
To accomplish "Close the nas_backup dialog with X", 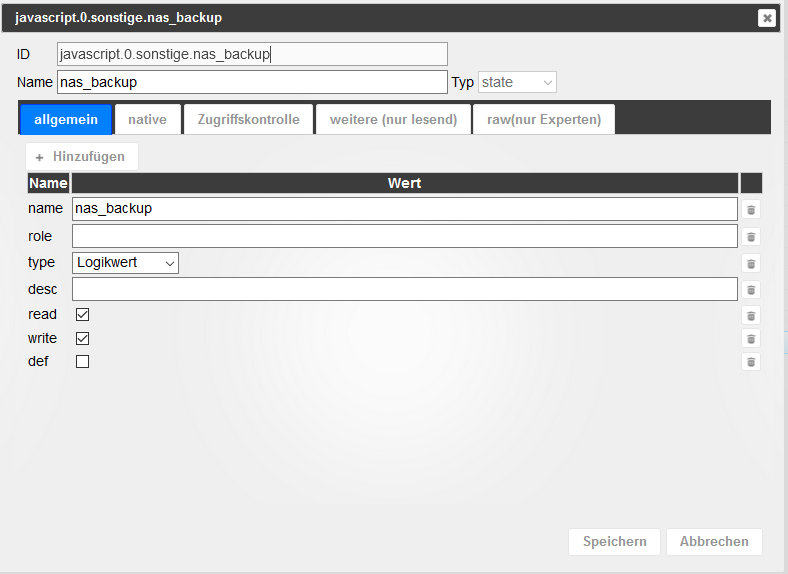I will pos(766,18).
